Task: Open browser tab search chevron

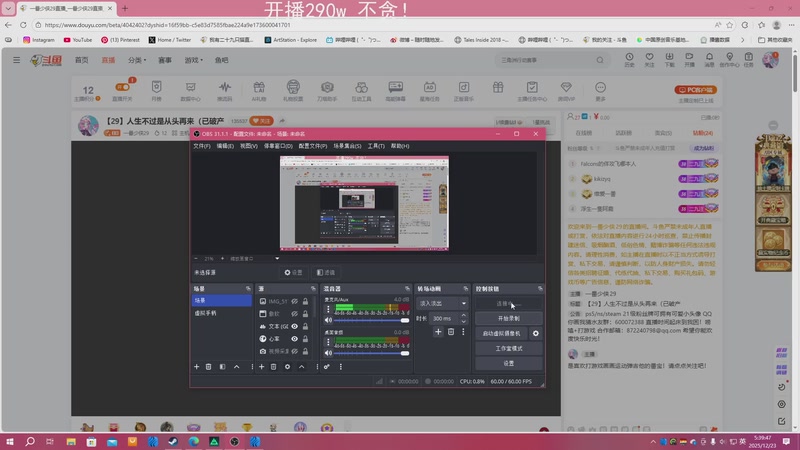Action: 8,8
